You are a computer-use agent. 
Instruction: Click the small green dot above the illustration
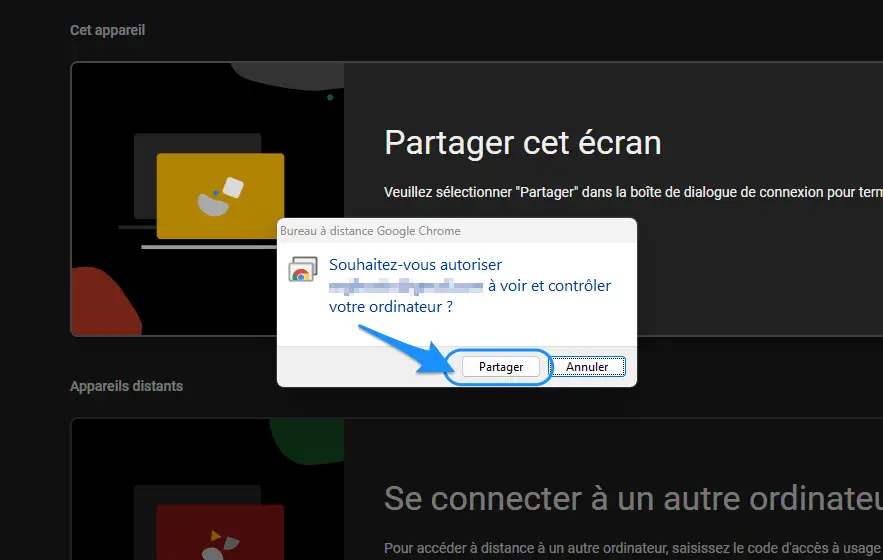pos(330,97)
